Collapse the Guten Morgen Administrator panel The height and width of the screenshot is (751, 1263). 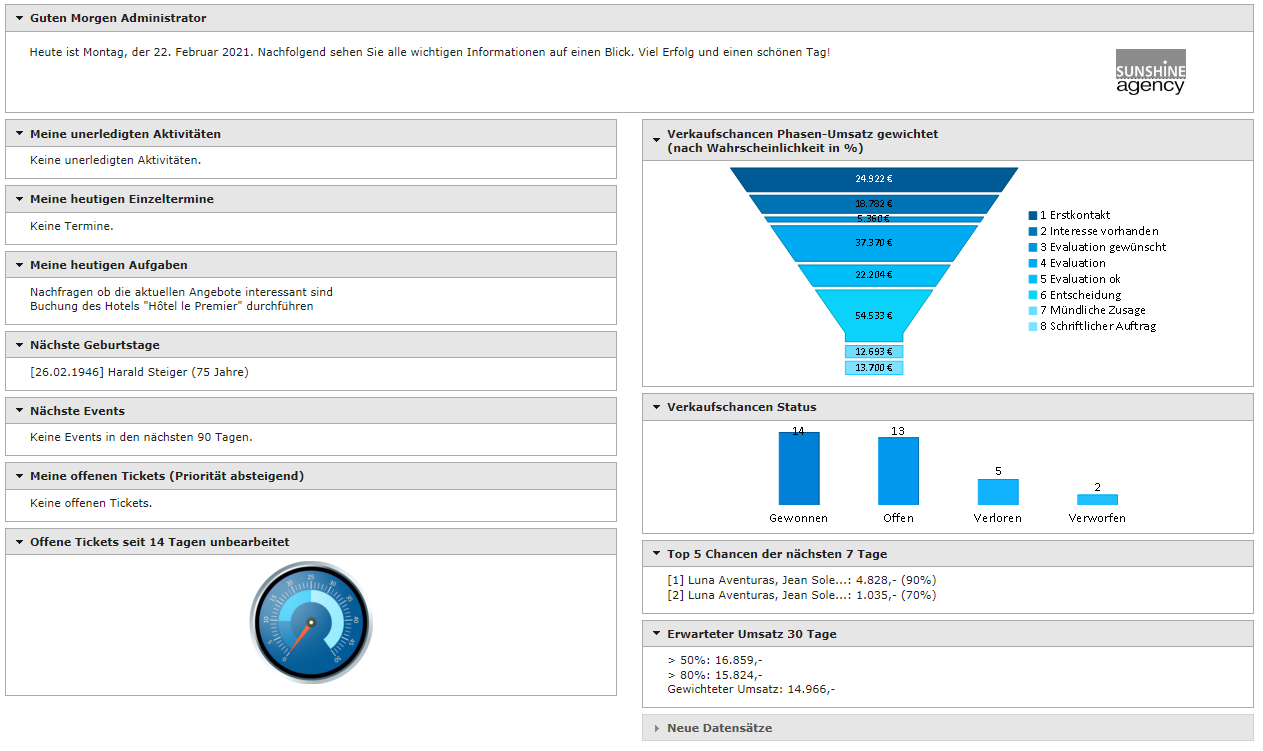coord(19,18)
